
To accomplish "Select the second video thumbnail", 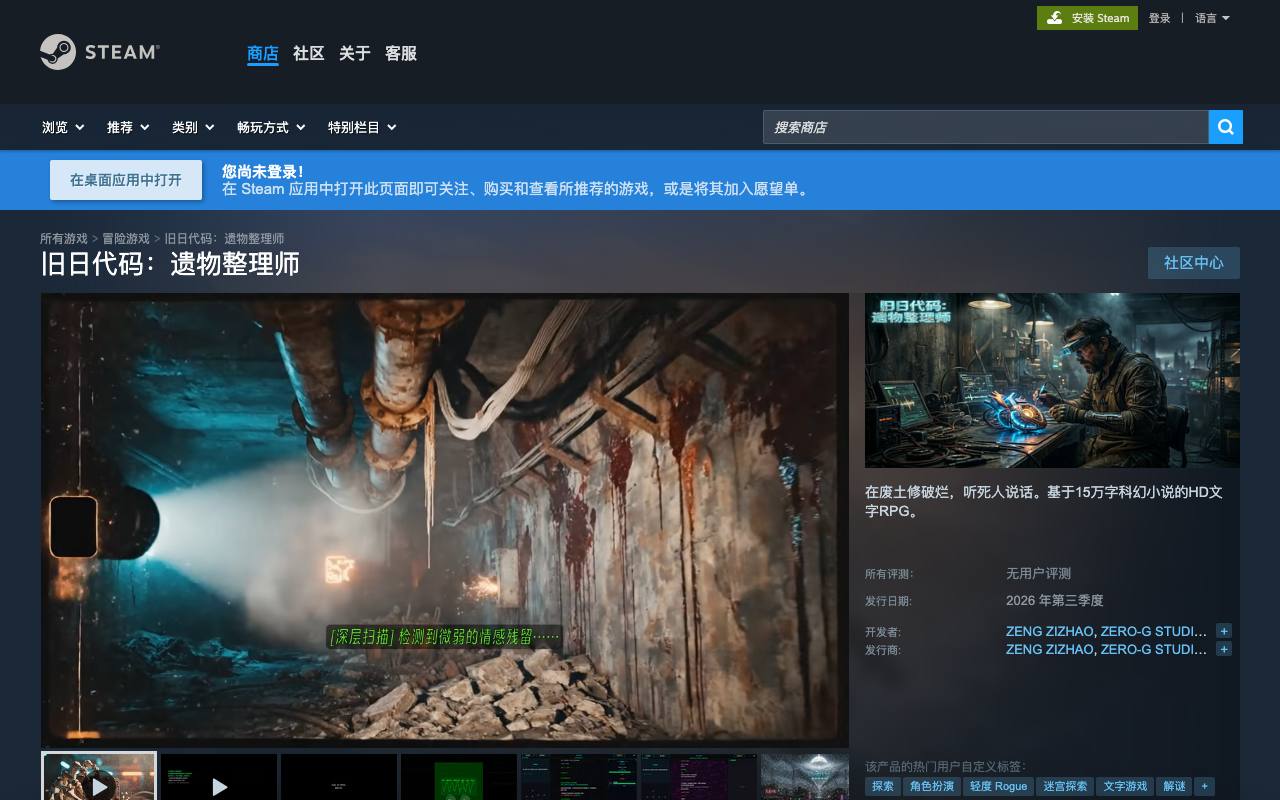I will click(x=219, y=777).
